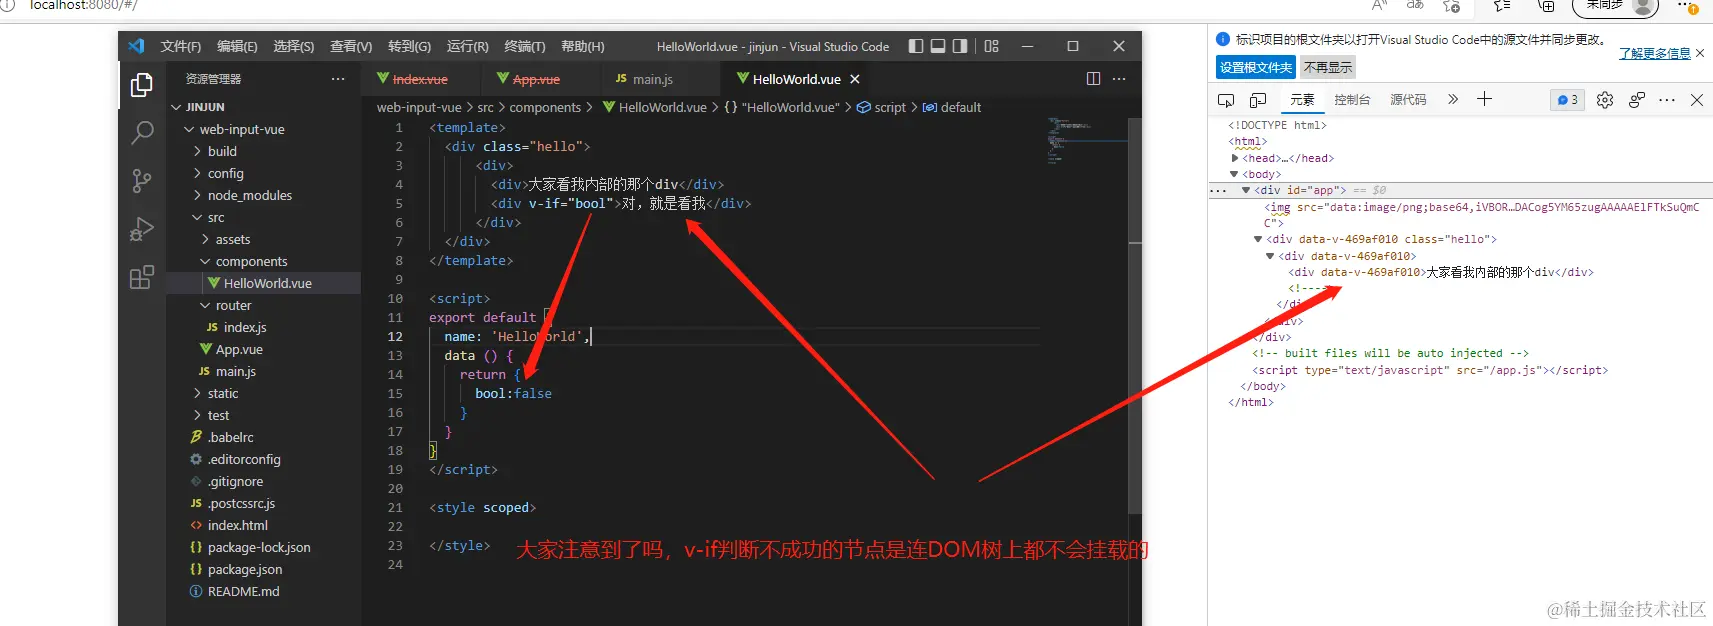Open Edit menu 编辑(E)
This screenshot has width=1713, height=626.
coord(237,46)
